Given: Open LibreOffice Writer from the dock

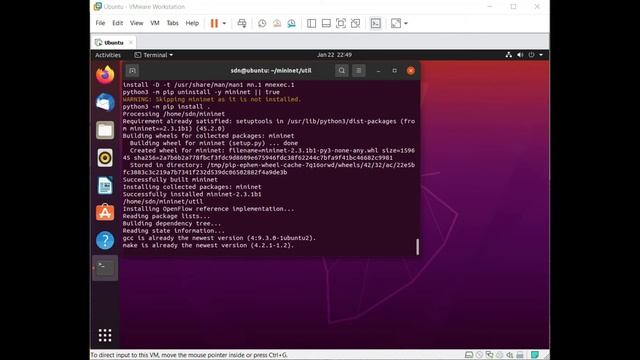Looking at the screenshot, I should (x=105, y=185).
